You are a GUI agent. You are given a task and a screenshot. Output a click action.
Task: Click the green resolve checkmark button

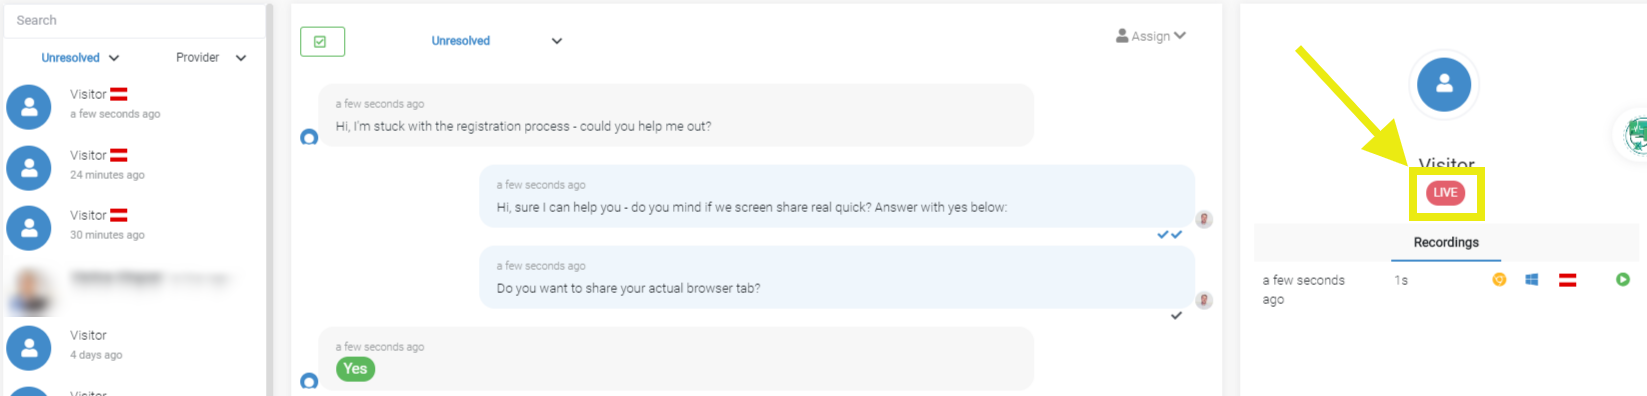coord(322,41)
